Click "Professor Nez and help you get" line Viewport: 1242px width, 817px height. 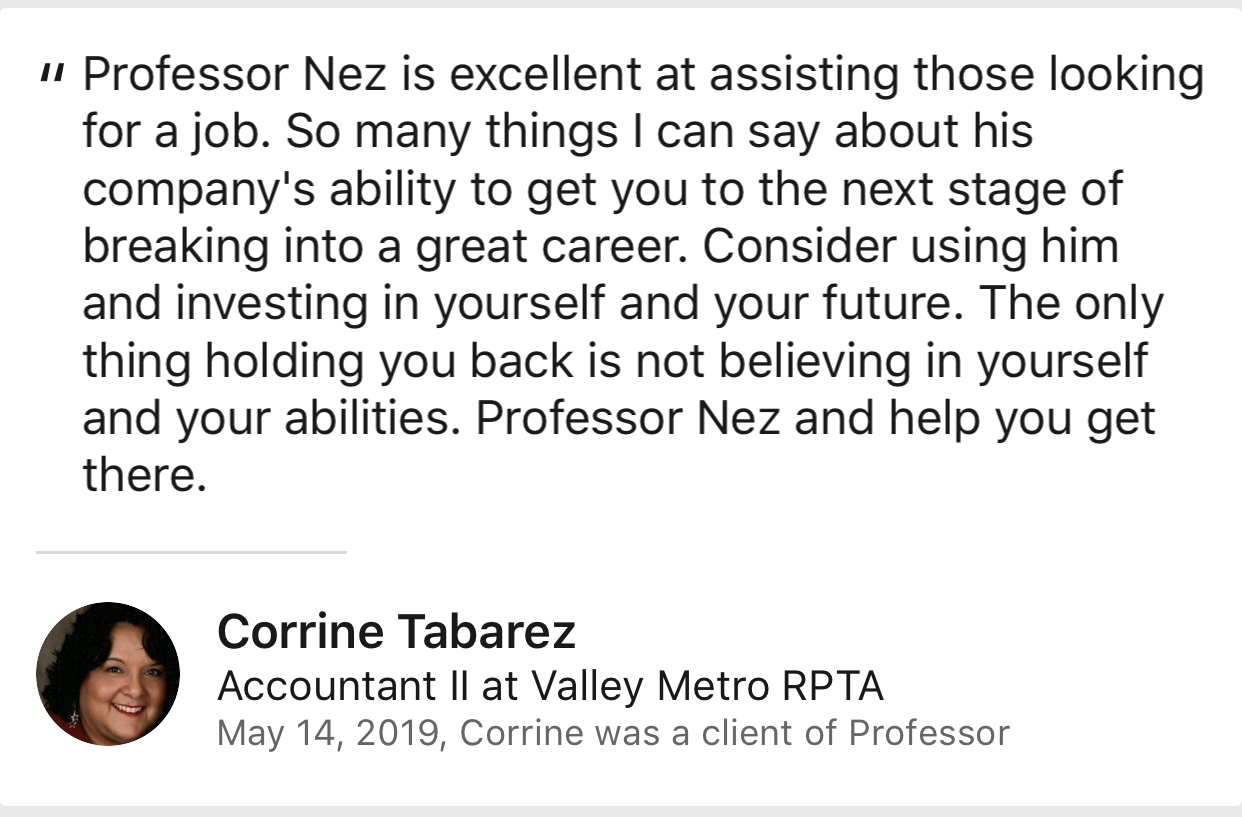[x=815, y=418]
